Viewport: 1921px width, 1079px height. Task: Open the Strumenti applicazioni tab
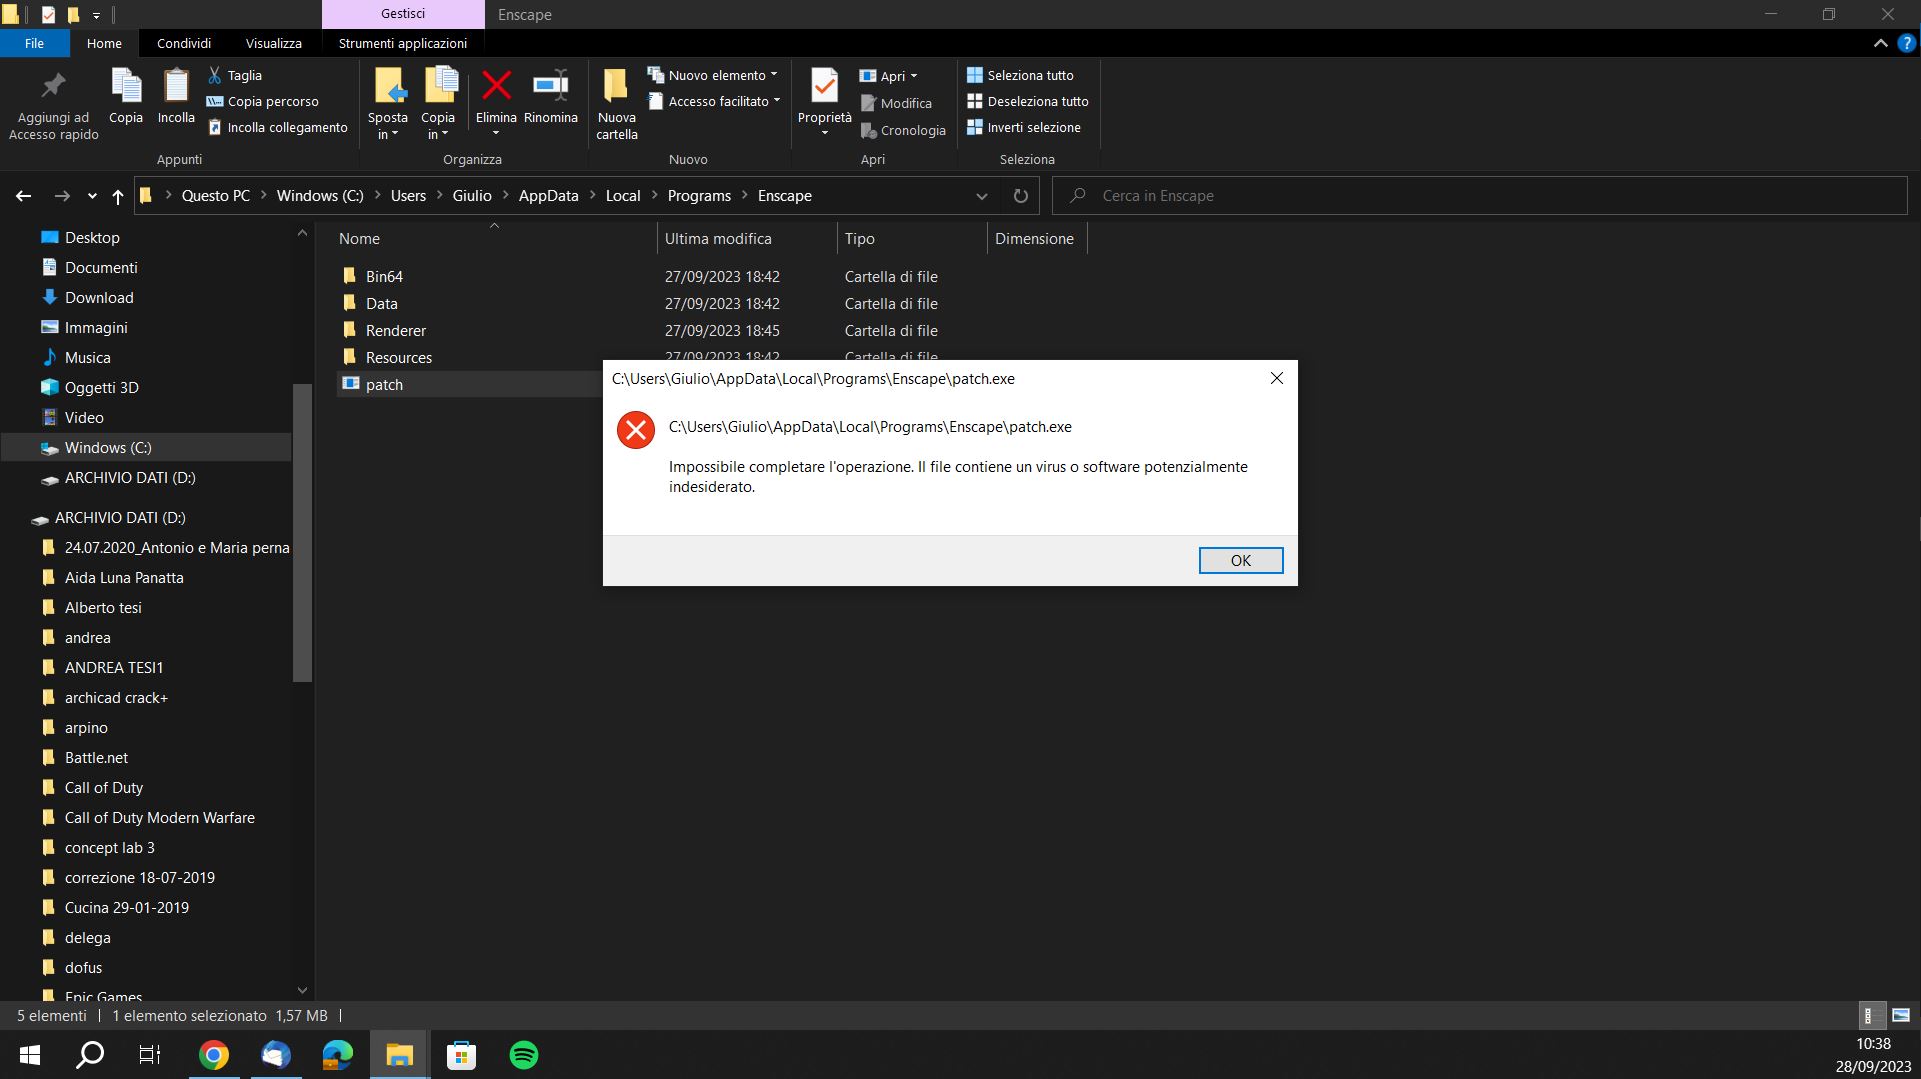(403, 43)
